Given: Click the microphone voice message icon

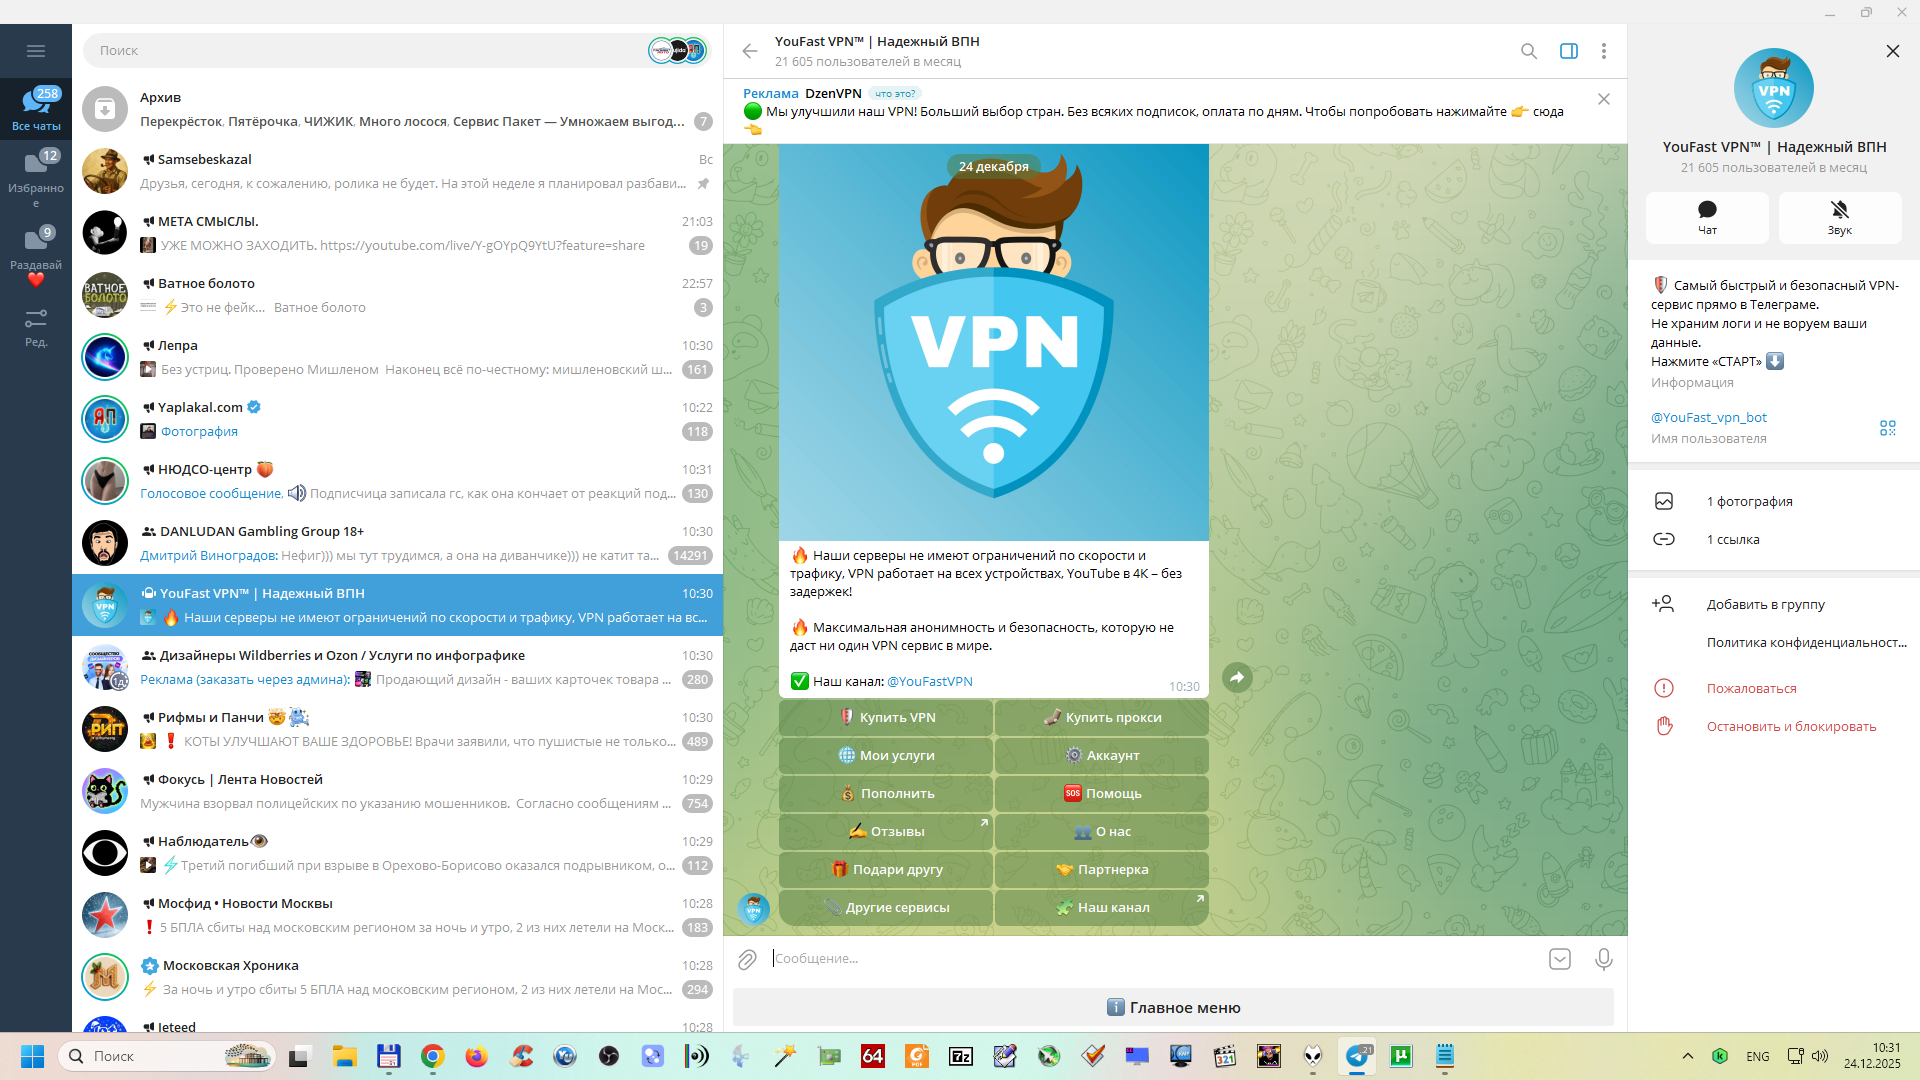Looking at the screenshot, I should [x=1603, y=960].
